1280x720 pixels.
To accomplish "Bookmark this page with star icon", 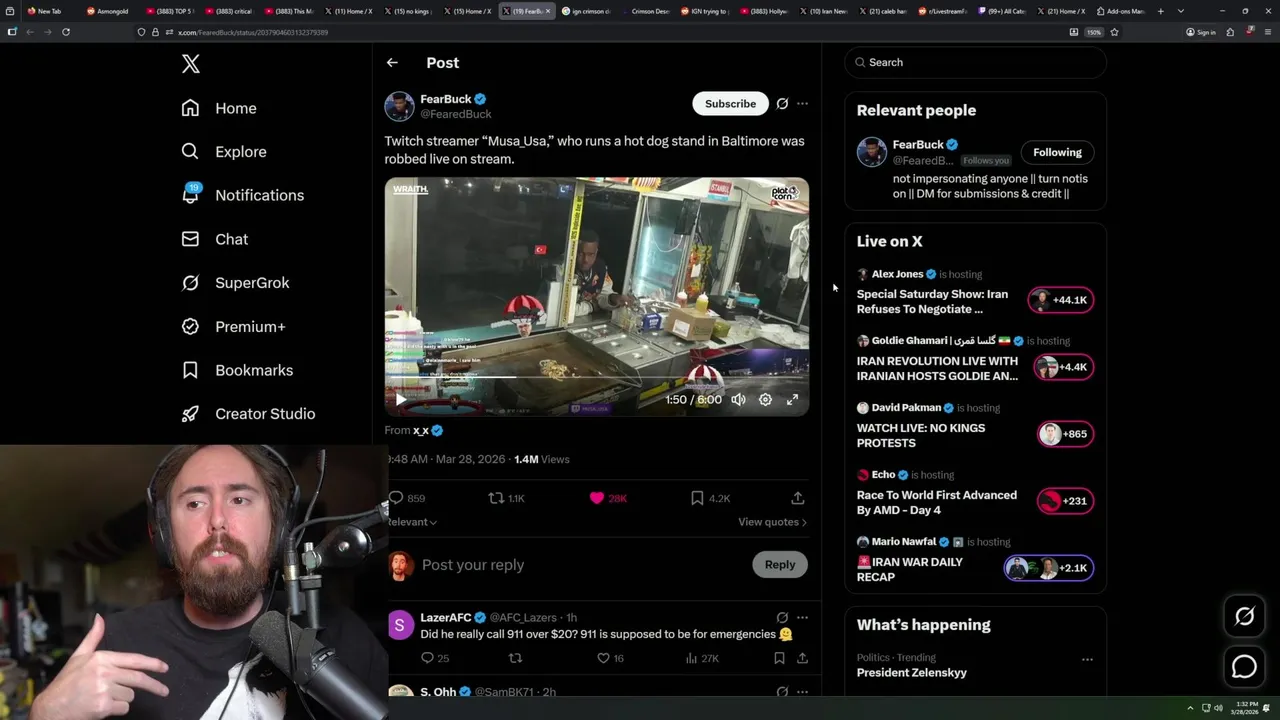I will coord(1114,32).
